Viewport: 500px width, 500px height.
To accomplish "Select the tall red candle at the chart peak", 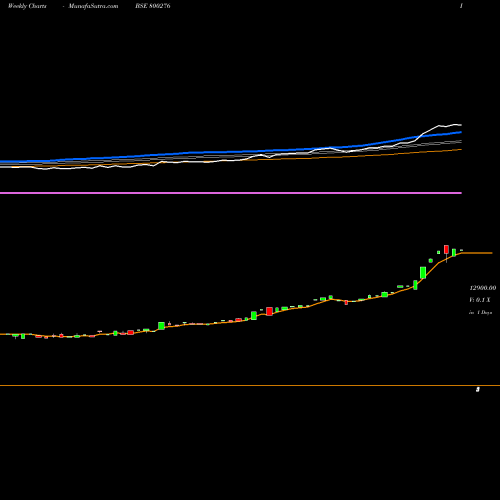I will click(446, 250).
